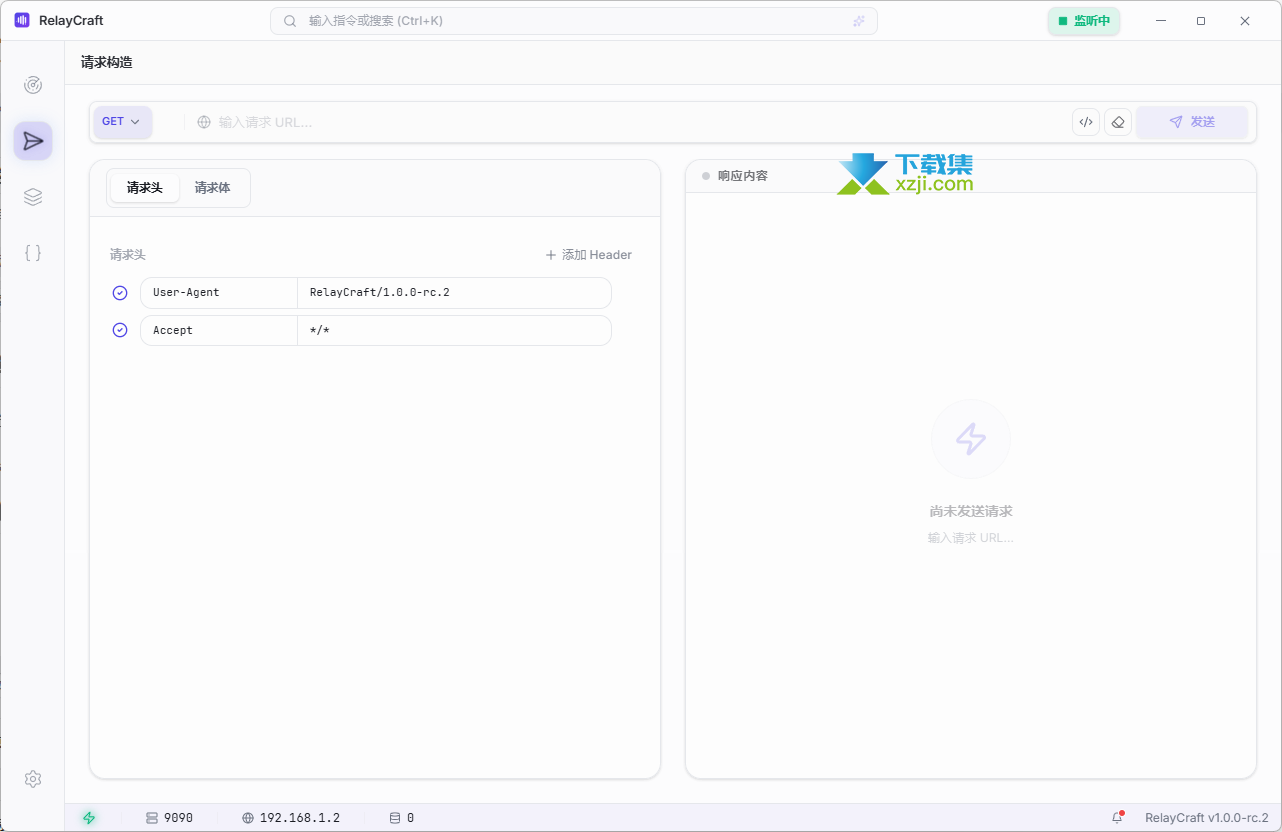
Task: Uncheck the Accept header row
Action: tap(120, 330)
